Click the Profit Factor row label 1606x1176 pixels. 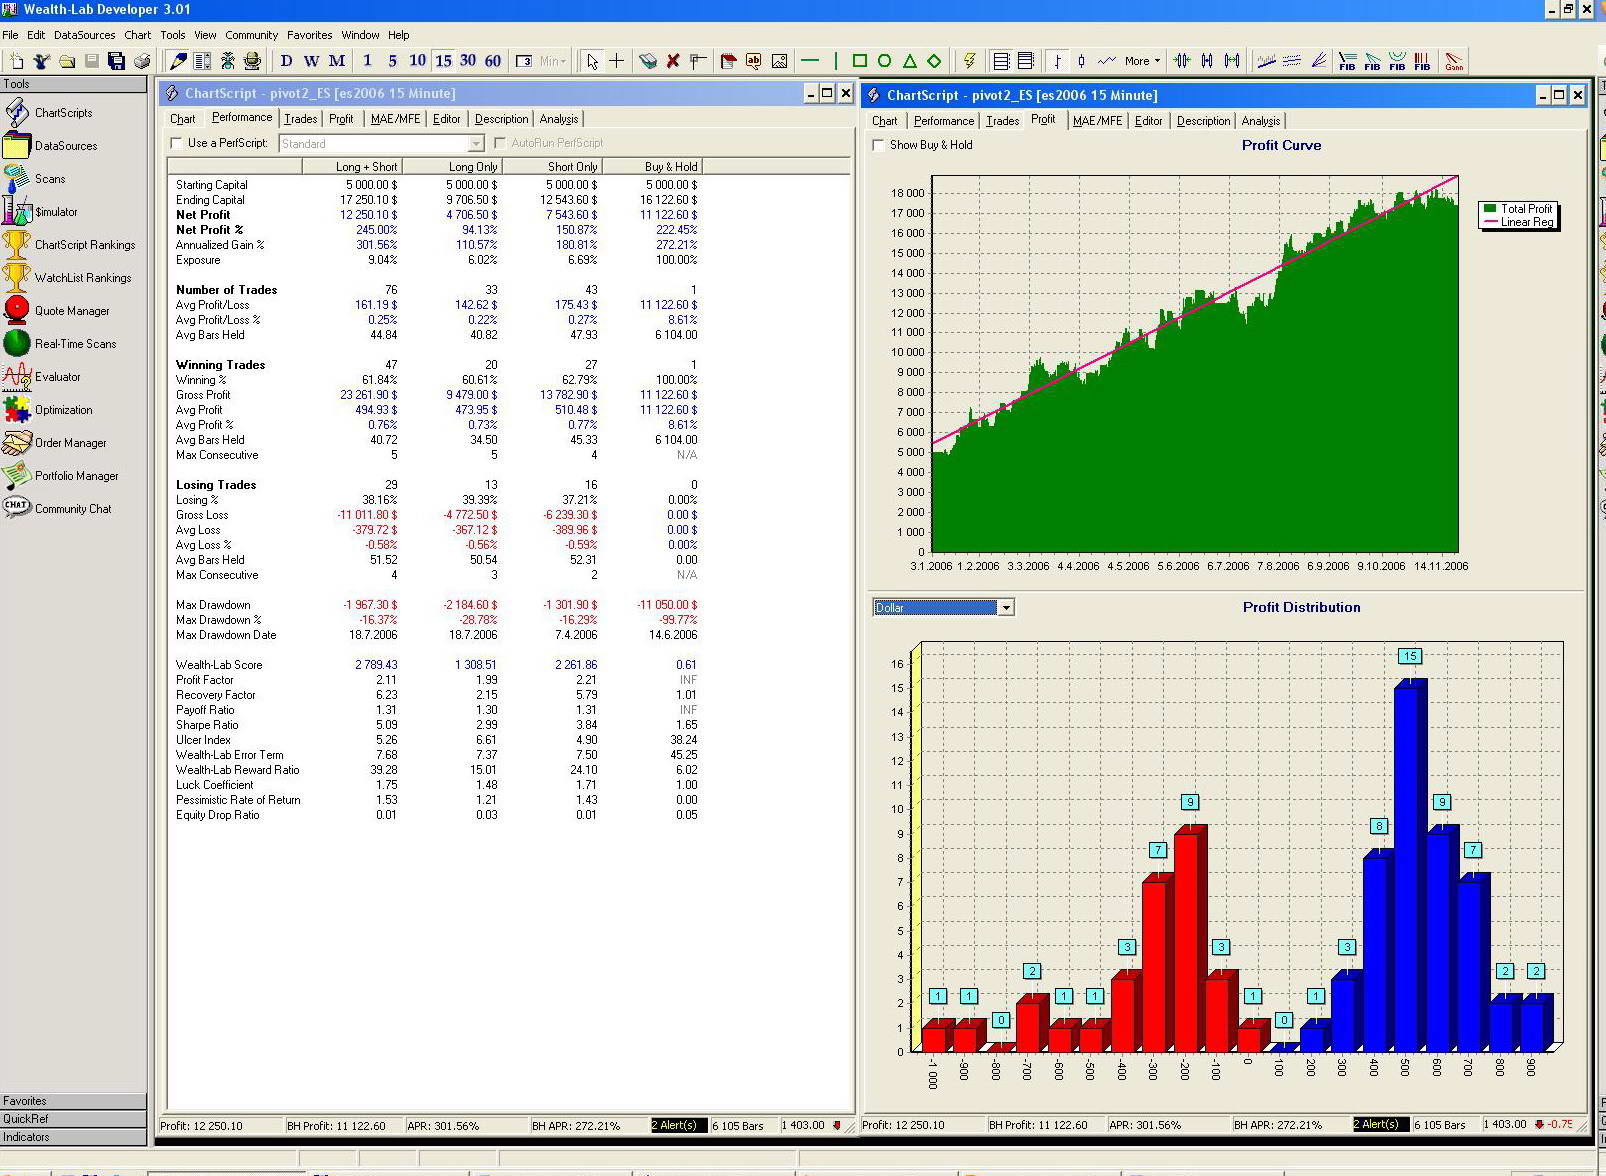[x=205, y=680]
